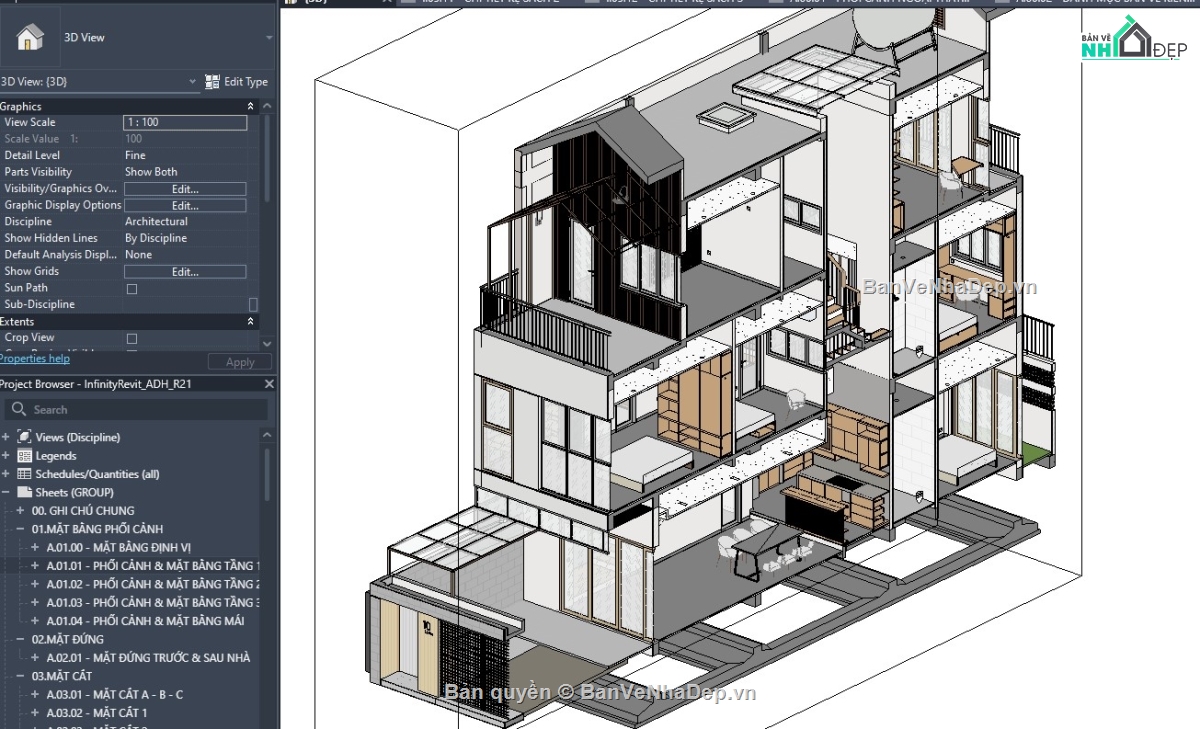Click the Parts Visibility value Show Both
This screenshot has width=1200, height=729.
pos(151,172)
